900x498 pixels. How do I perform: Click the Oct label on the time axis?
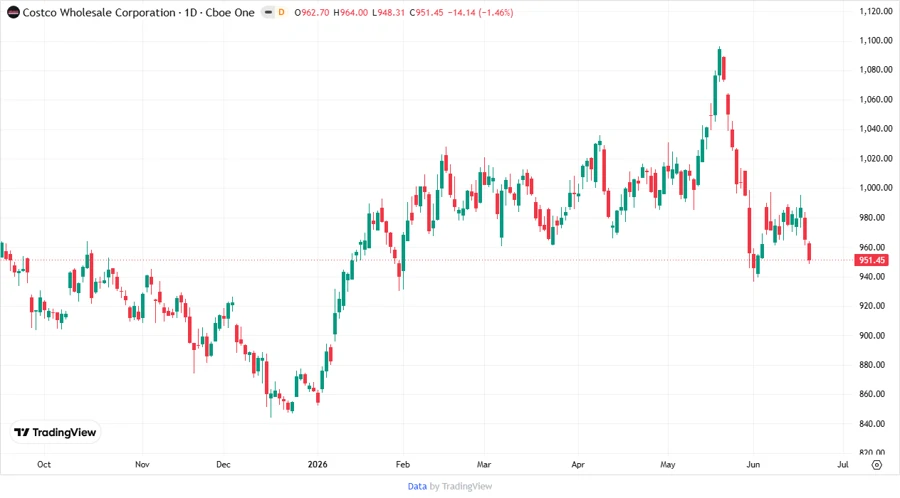coord(44,464)
